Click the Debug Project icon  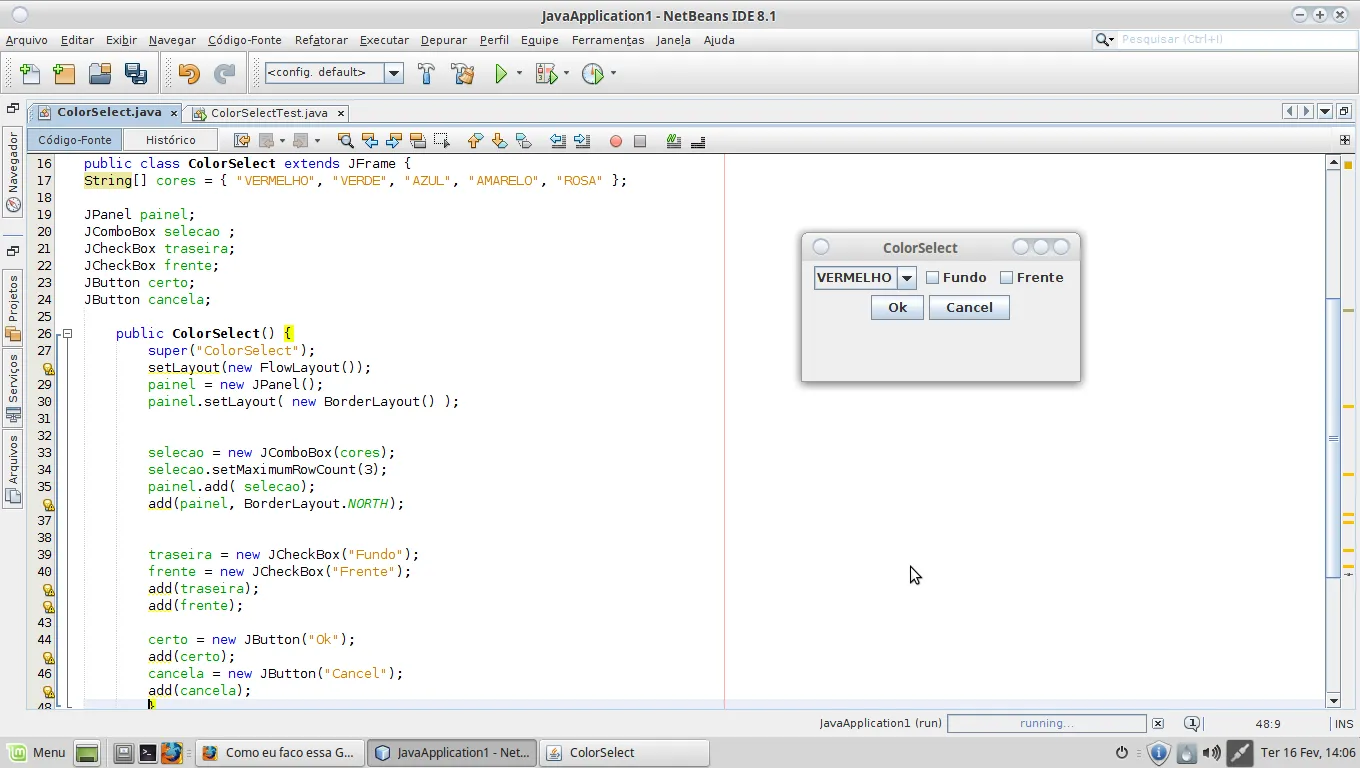(546, 74)
